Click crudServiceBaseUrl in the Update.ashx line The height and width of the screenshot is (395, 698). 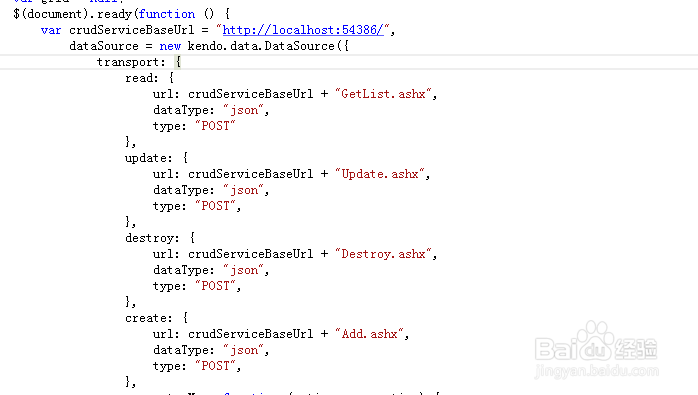pos(251,174)
